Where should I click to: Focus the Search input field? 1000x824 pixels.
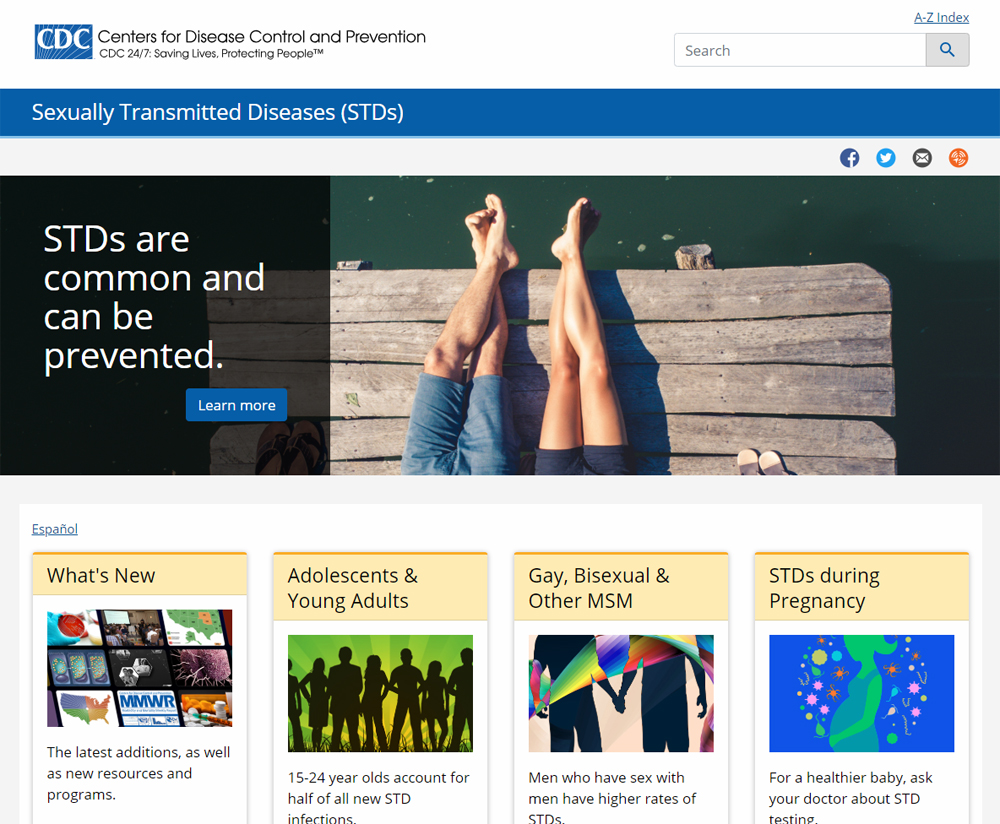(x=800, y=50)
